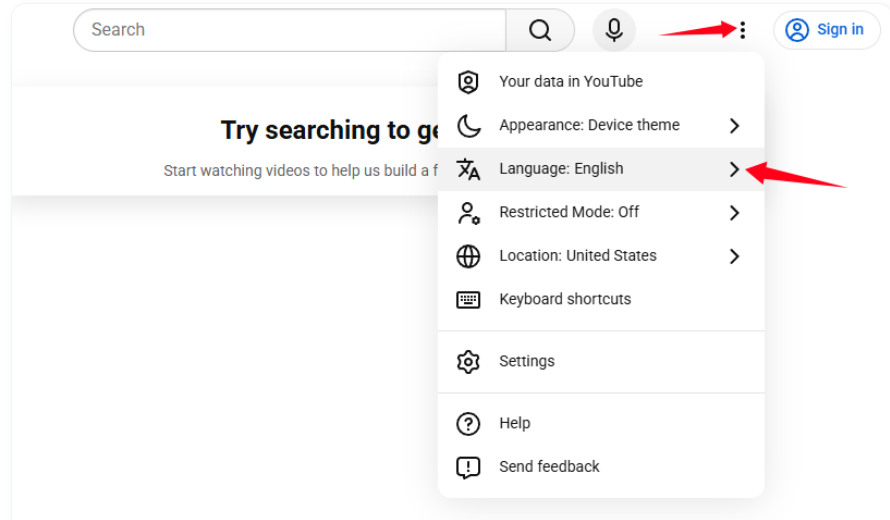Click the globe Location icon
The height and width of the screenshot is (520, 890).
pos(468,257)
